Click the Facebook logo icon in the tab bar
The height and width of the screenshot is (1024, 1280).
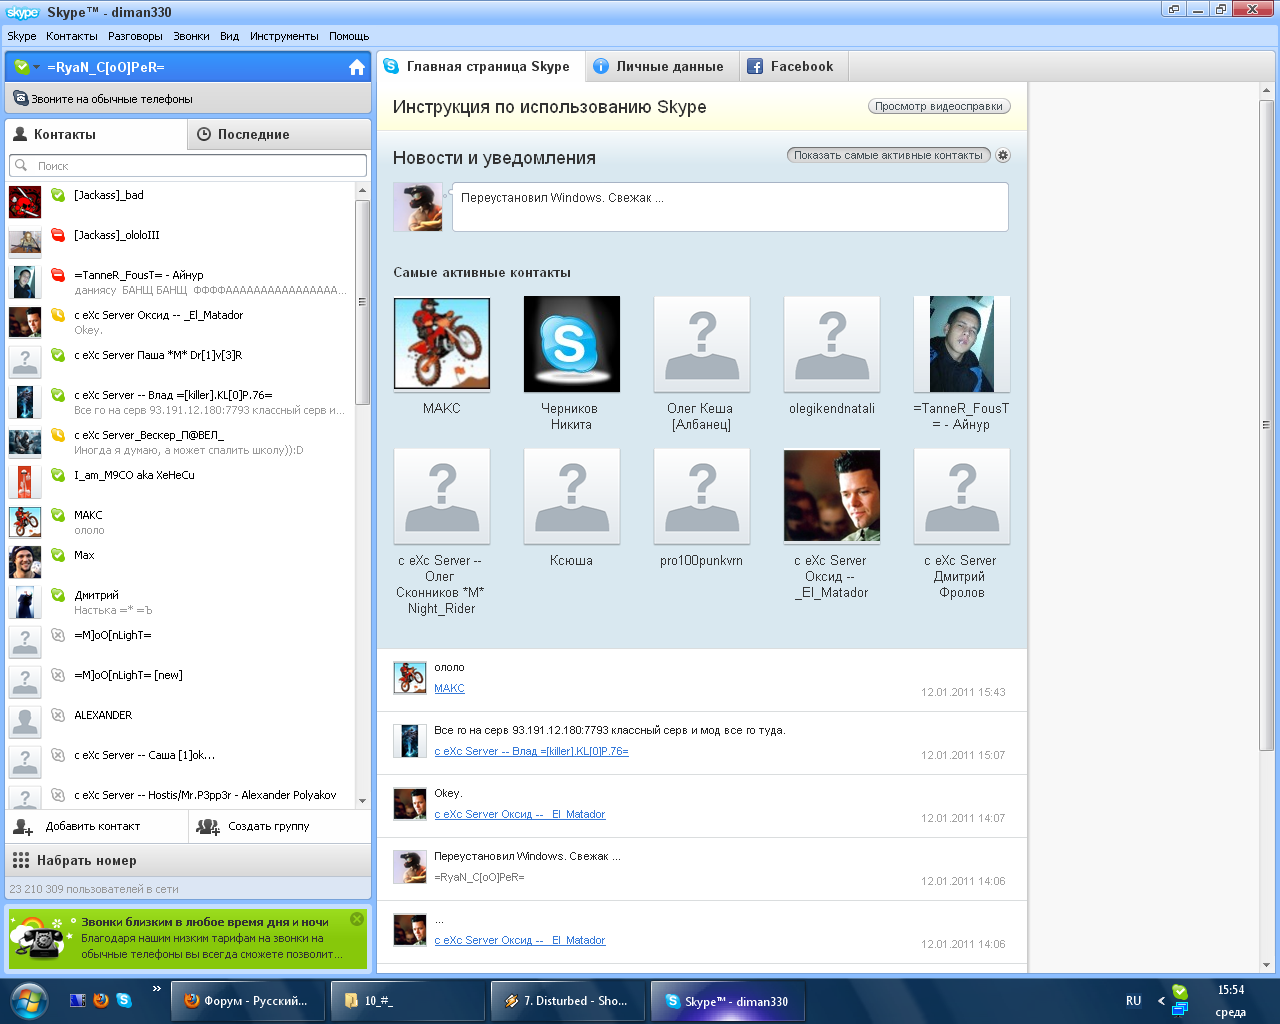click(x=756, y=66)
